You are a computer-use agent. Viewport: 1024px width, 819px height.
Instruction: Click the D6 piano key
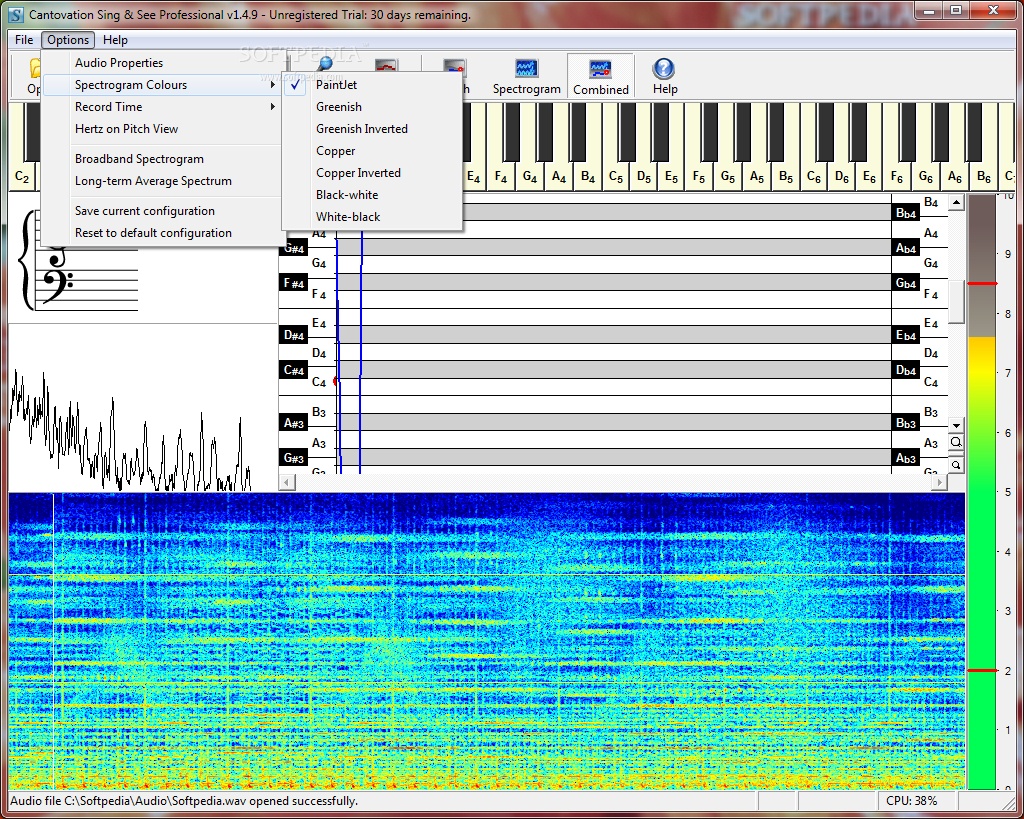tap(842, 176)
